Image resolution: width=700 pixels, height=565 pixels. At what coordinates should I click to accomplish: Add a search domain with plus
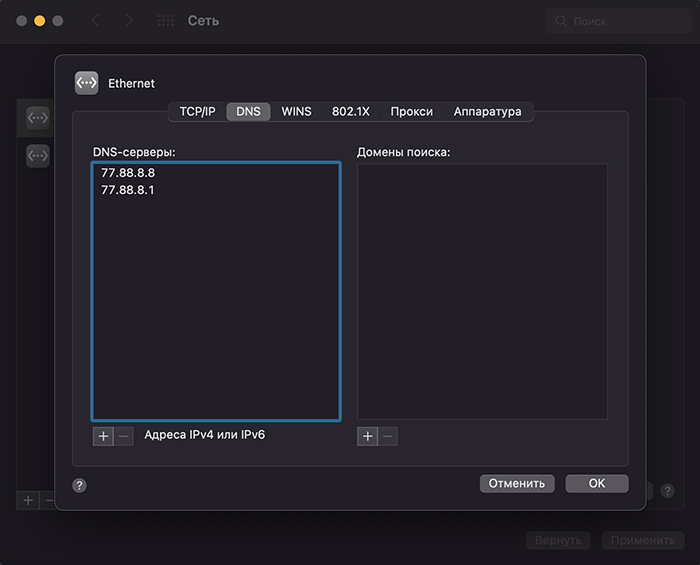[x=367, y=436]
